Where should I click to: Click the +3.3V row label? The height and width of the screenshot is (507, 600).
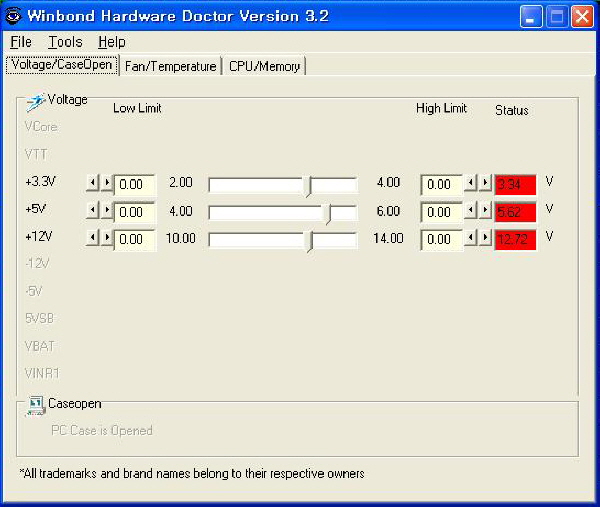click(41, 181)
